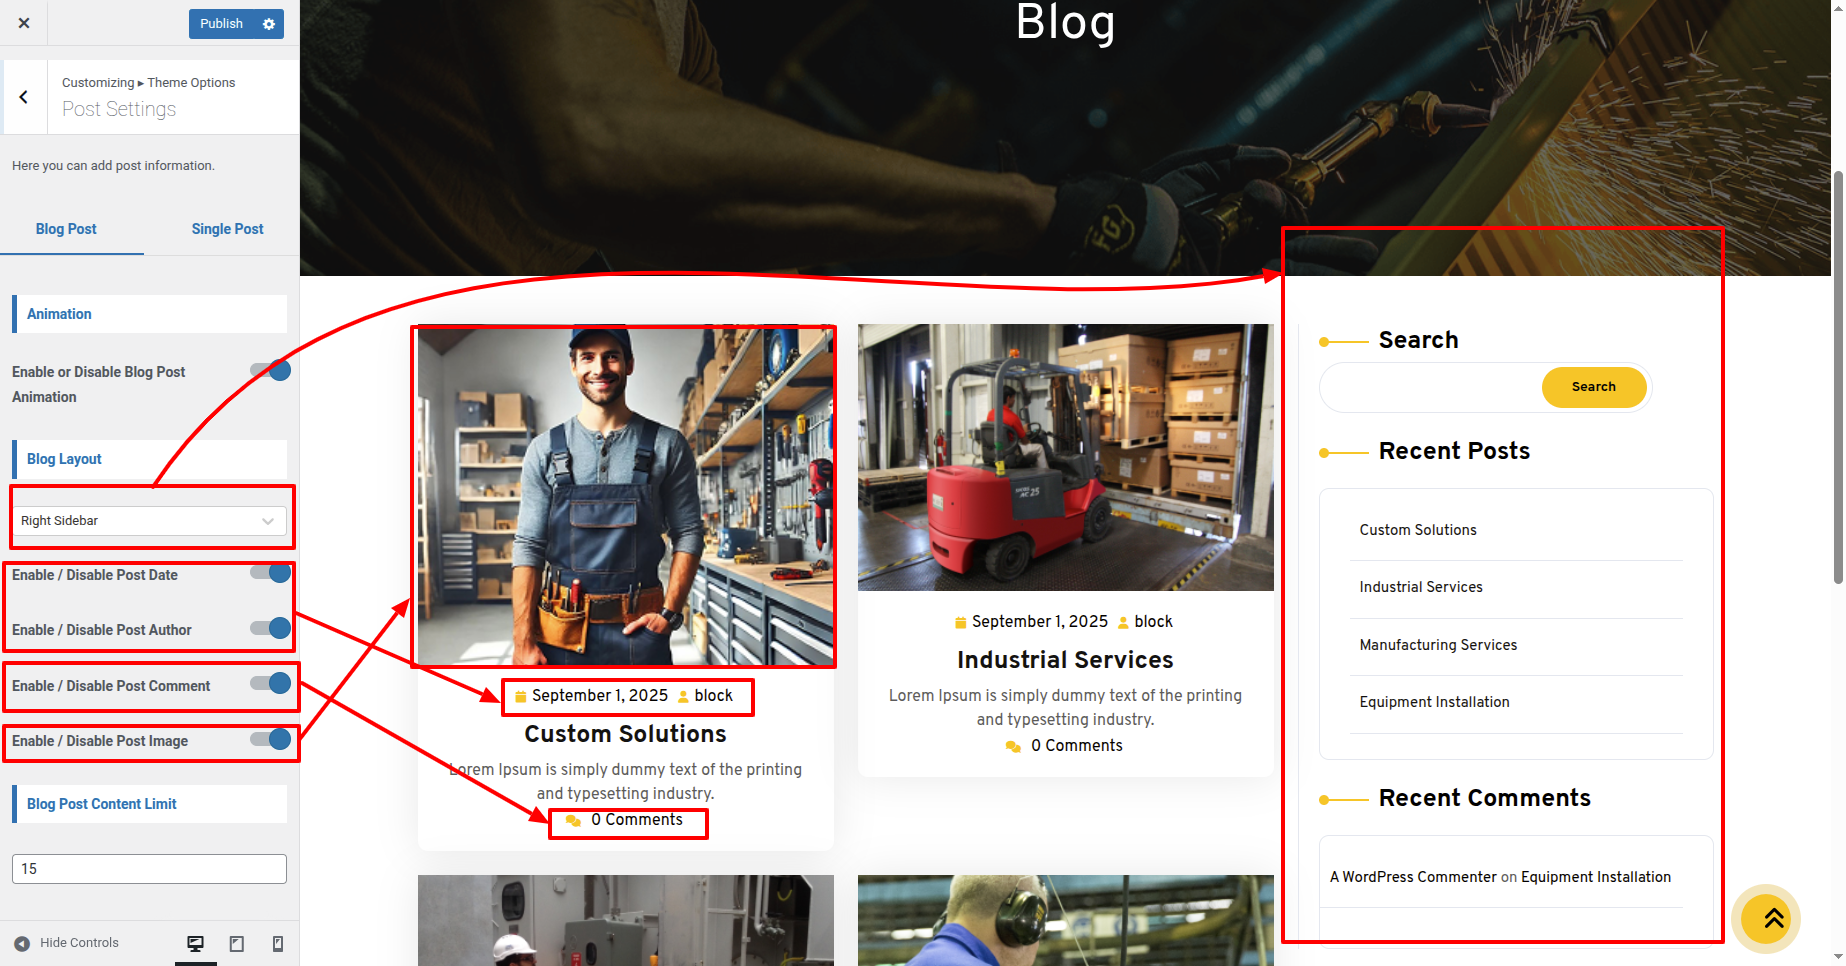This screenshot has width=1846, height=966.
Task: Toggle Enable / Disable Post Comment switch
Action: (271, 684)
